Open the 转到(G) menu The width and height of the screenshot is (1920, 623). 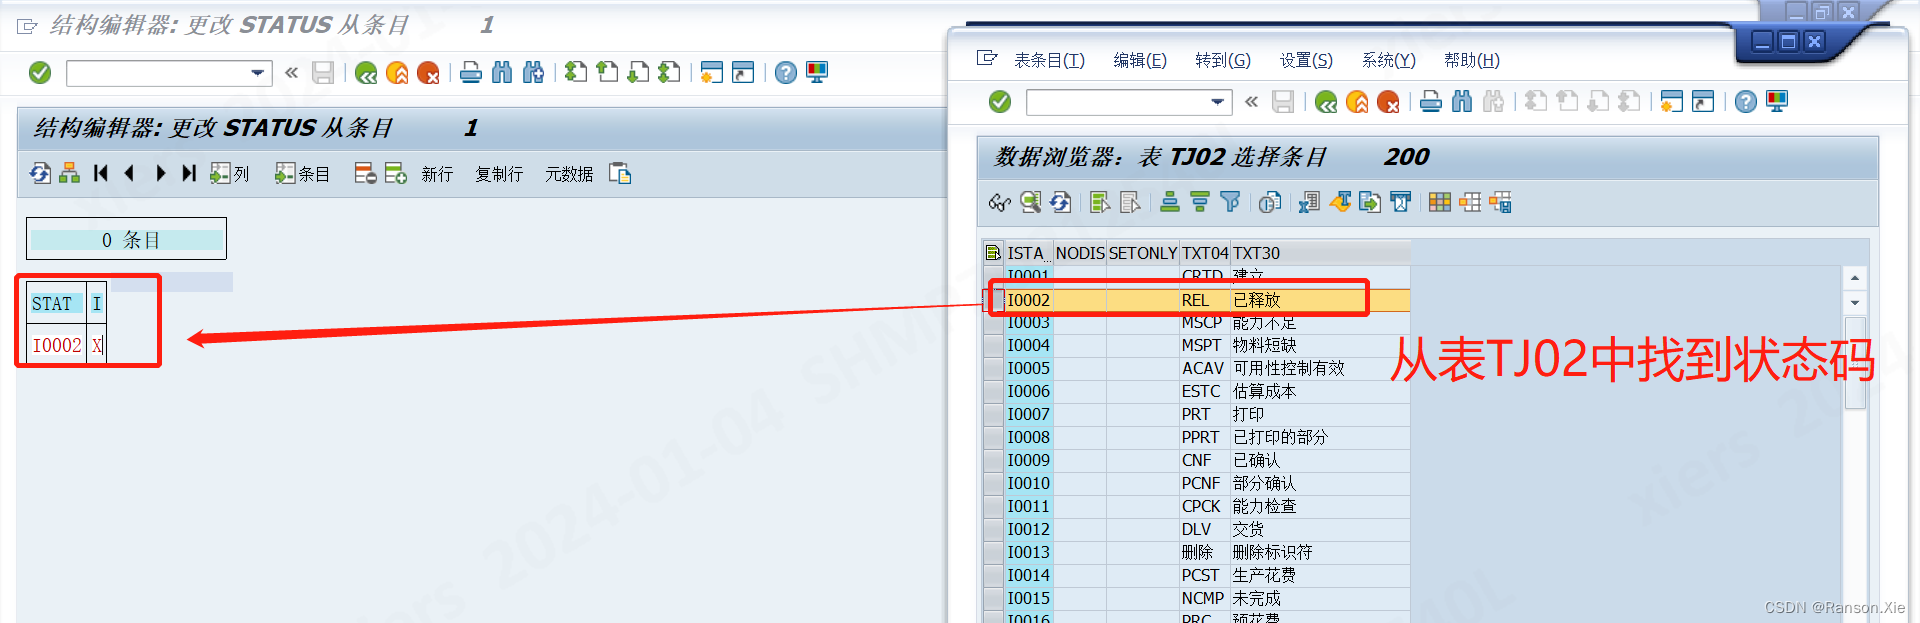pyautogui.click(x=1222, y=60)
